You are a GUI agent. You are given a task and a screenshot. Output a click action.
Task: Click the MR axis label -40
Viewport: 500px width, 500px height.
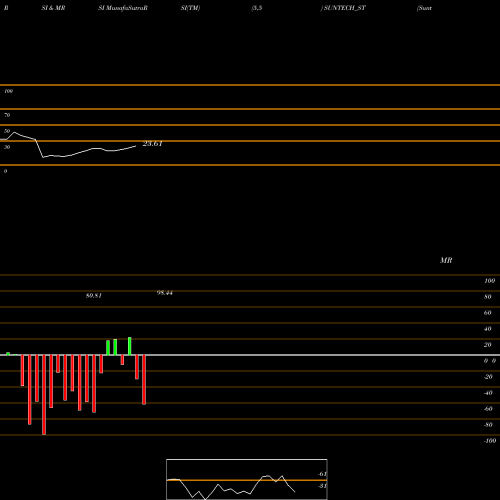(x=488, y=393)
